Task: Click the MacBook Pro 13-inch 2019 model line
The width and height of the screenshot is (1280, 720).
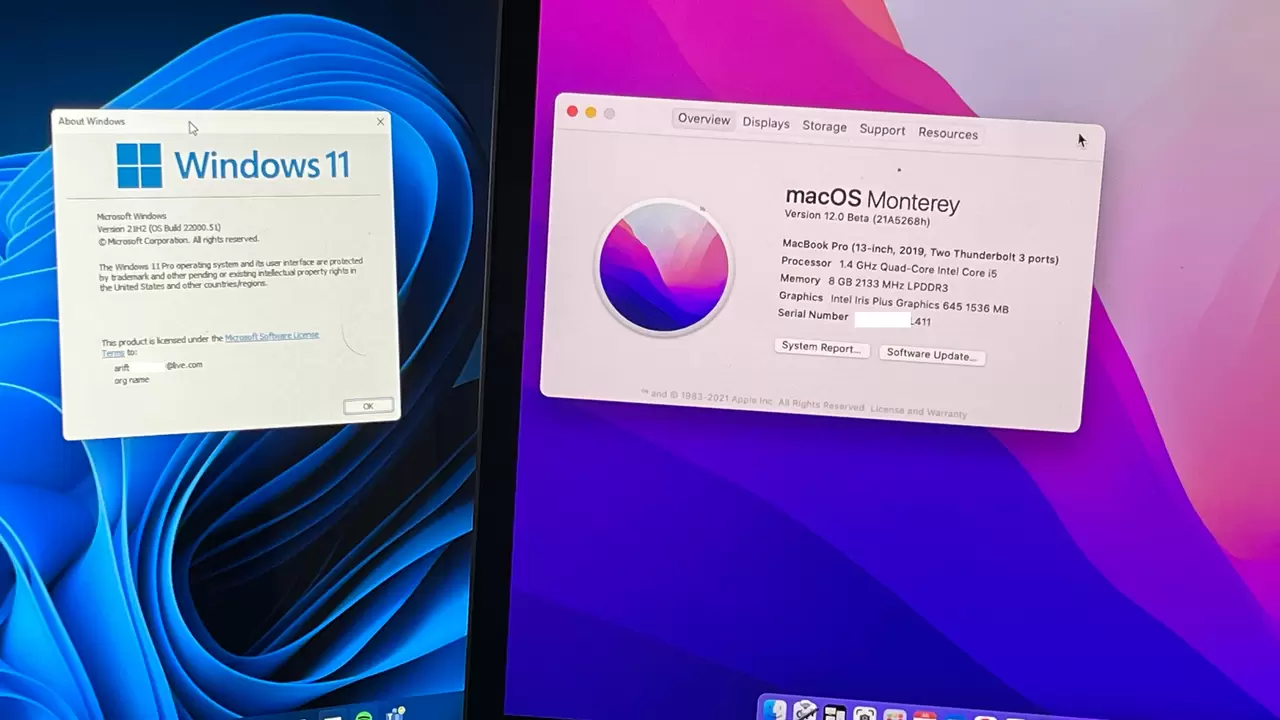Action: [920, 251]
